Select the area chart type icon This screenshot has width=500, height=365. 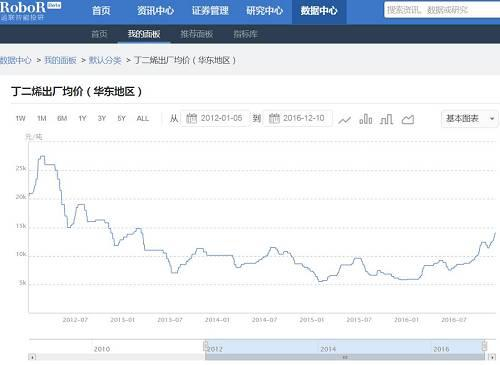tap(408, 119)
